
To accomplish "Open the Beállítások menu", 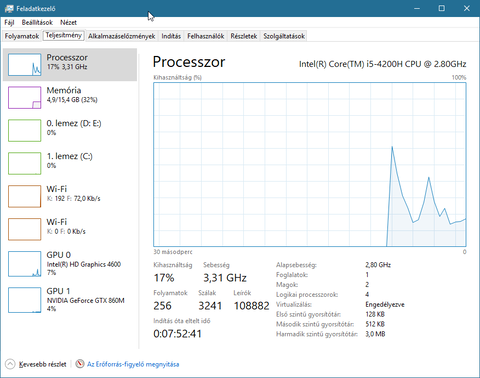I will [x=37, y=22].
